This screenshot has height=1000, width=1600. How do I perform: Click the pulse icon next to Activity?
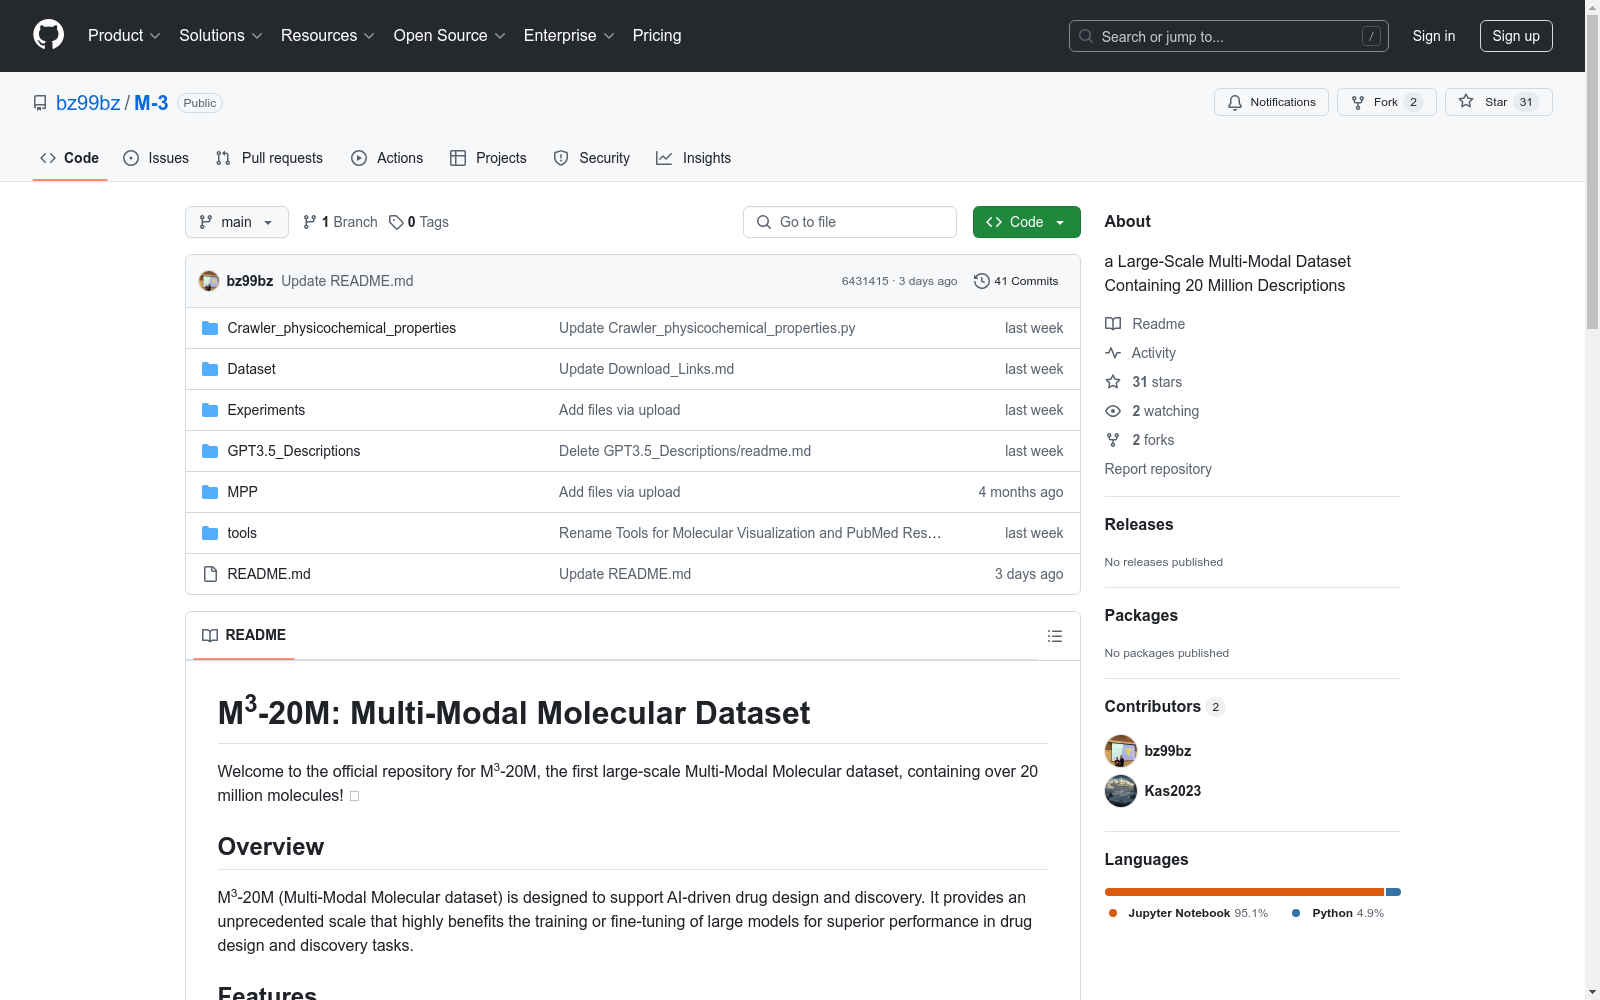click(x=1113, y=353)
